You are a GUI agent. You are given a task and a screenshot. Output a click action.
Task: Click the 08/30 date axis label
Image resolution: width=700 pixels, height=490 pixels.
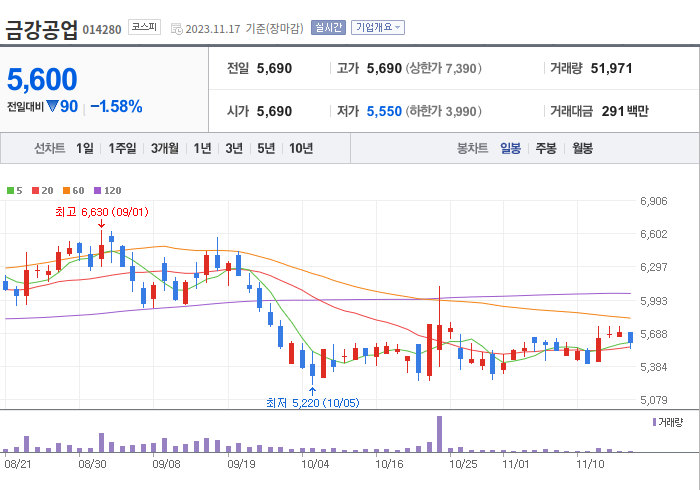[x=92, y=464]
